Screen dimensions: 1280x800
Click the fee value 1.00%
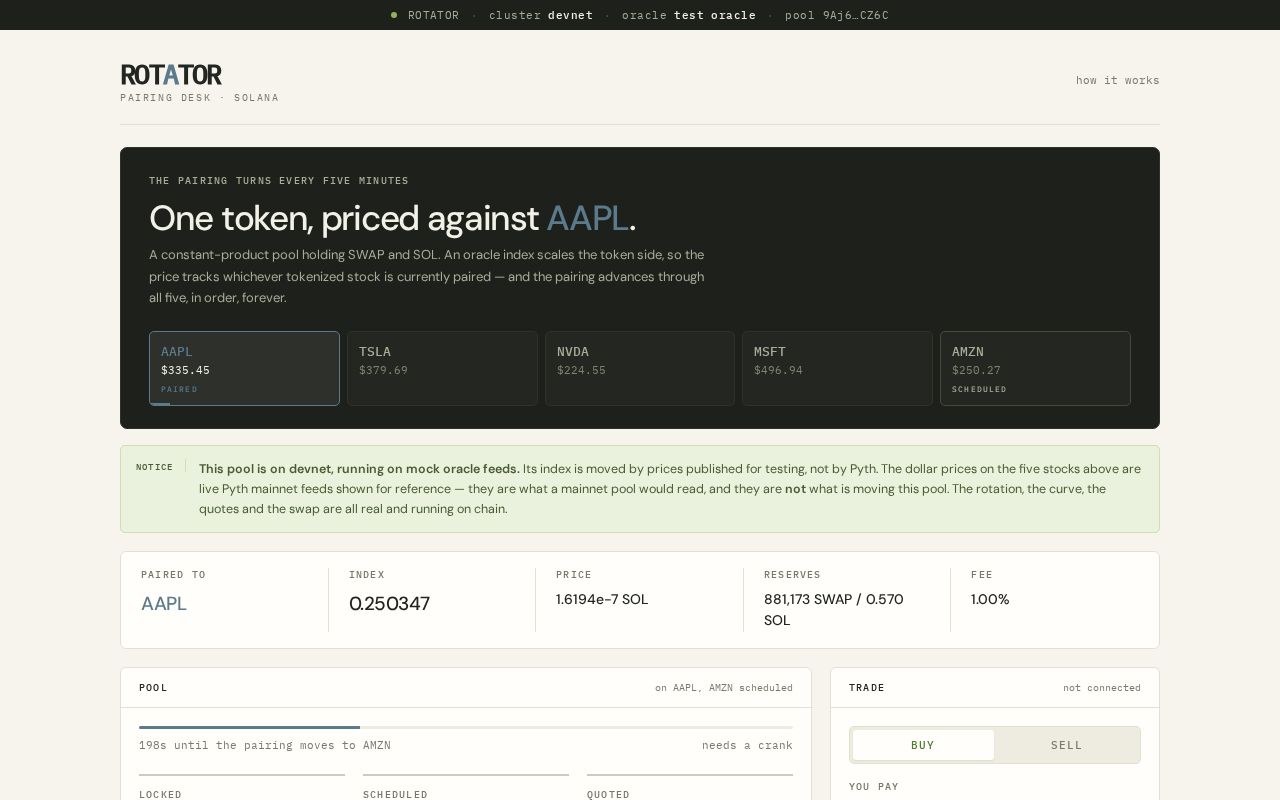pos(990,599)
